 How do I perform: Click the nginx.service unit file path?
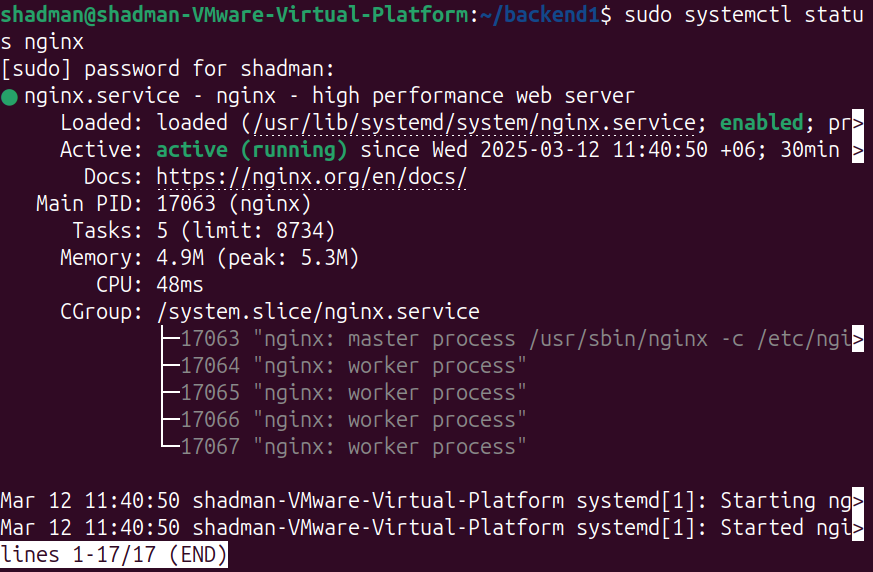[x=475, y=123]
